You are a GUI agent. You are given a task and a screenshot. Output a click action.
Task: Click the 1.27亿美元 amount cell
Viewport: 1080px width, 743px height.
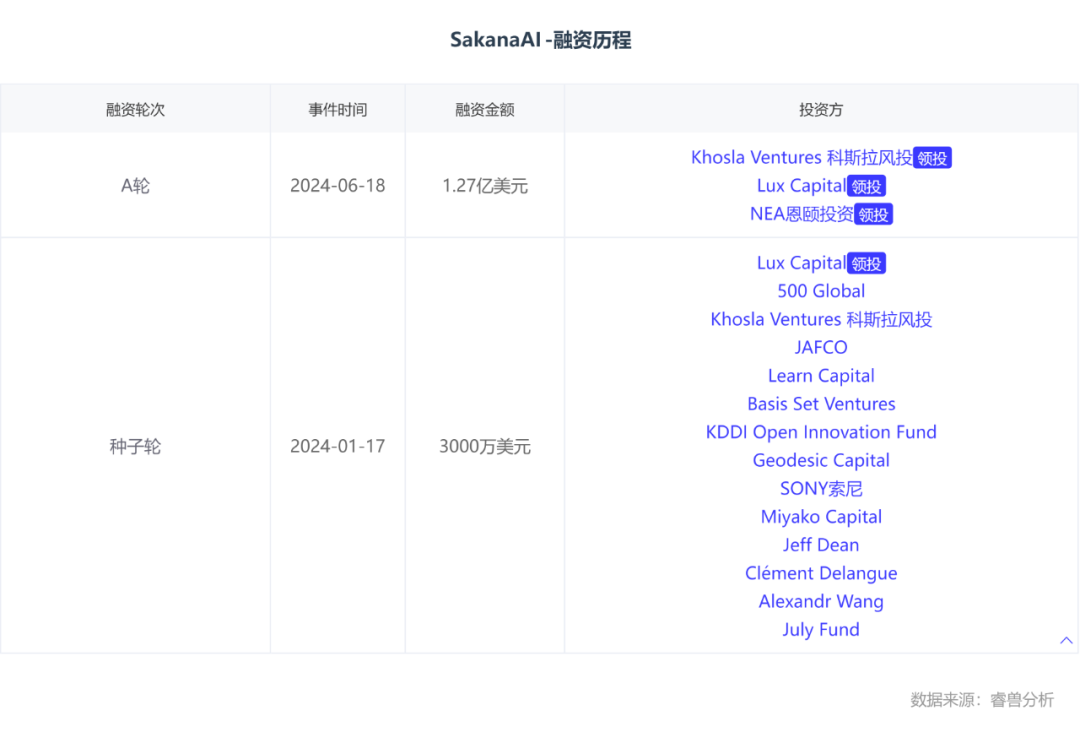(x=485, y=186)
